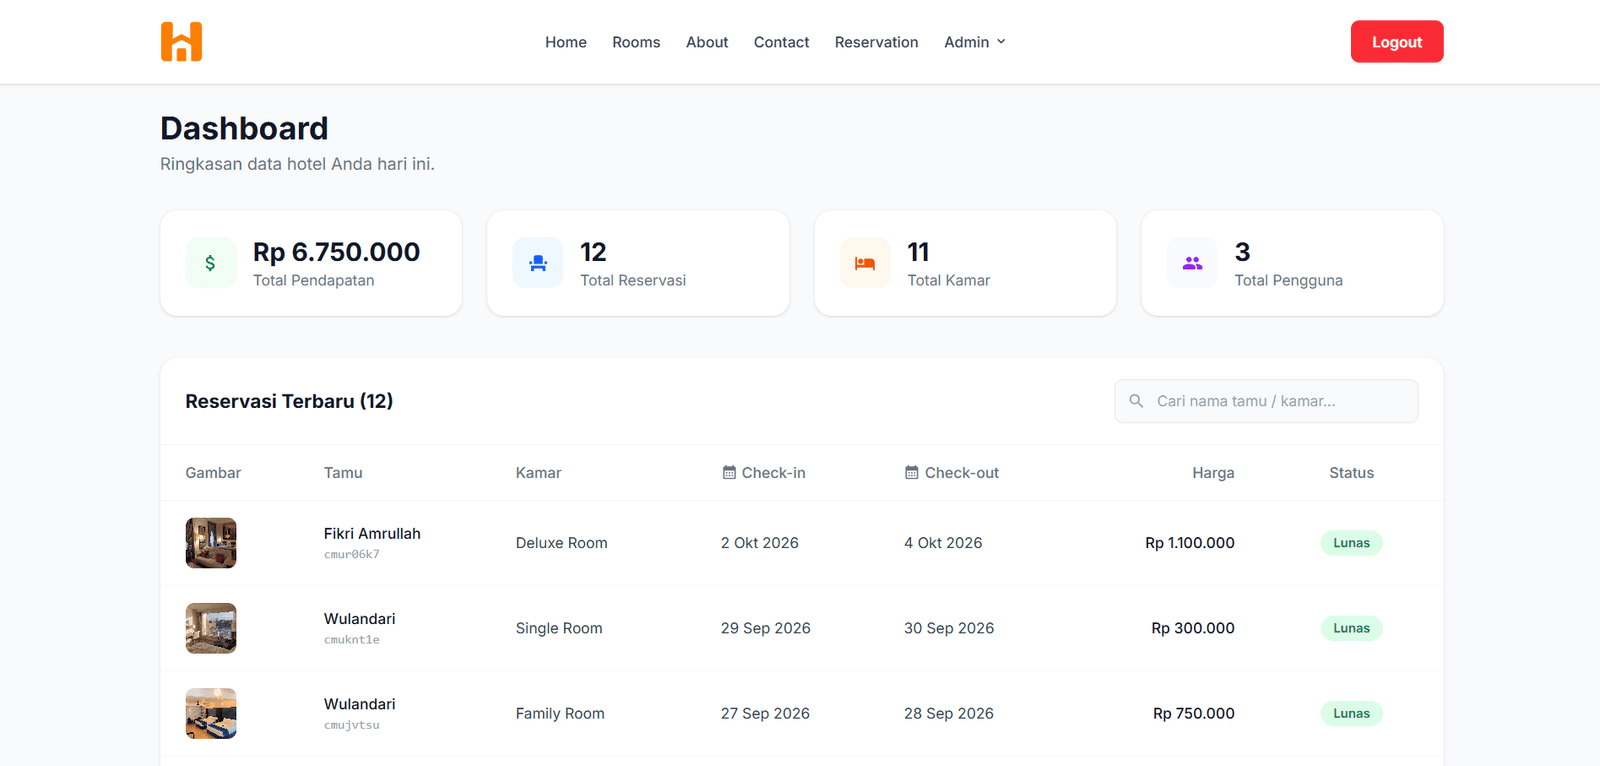Click check-out date 30 Sep 2026
Screen dimensions: 1600x766
point(949,628)
